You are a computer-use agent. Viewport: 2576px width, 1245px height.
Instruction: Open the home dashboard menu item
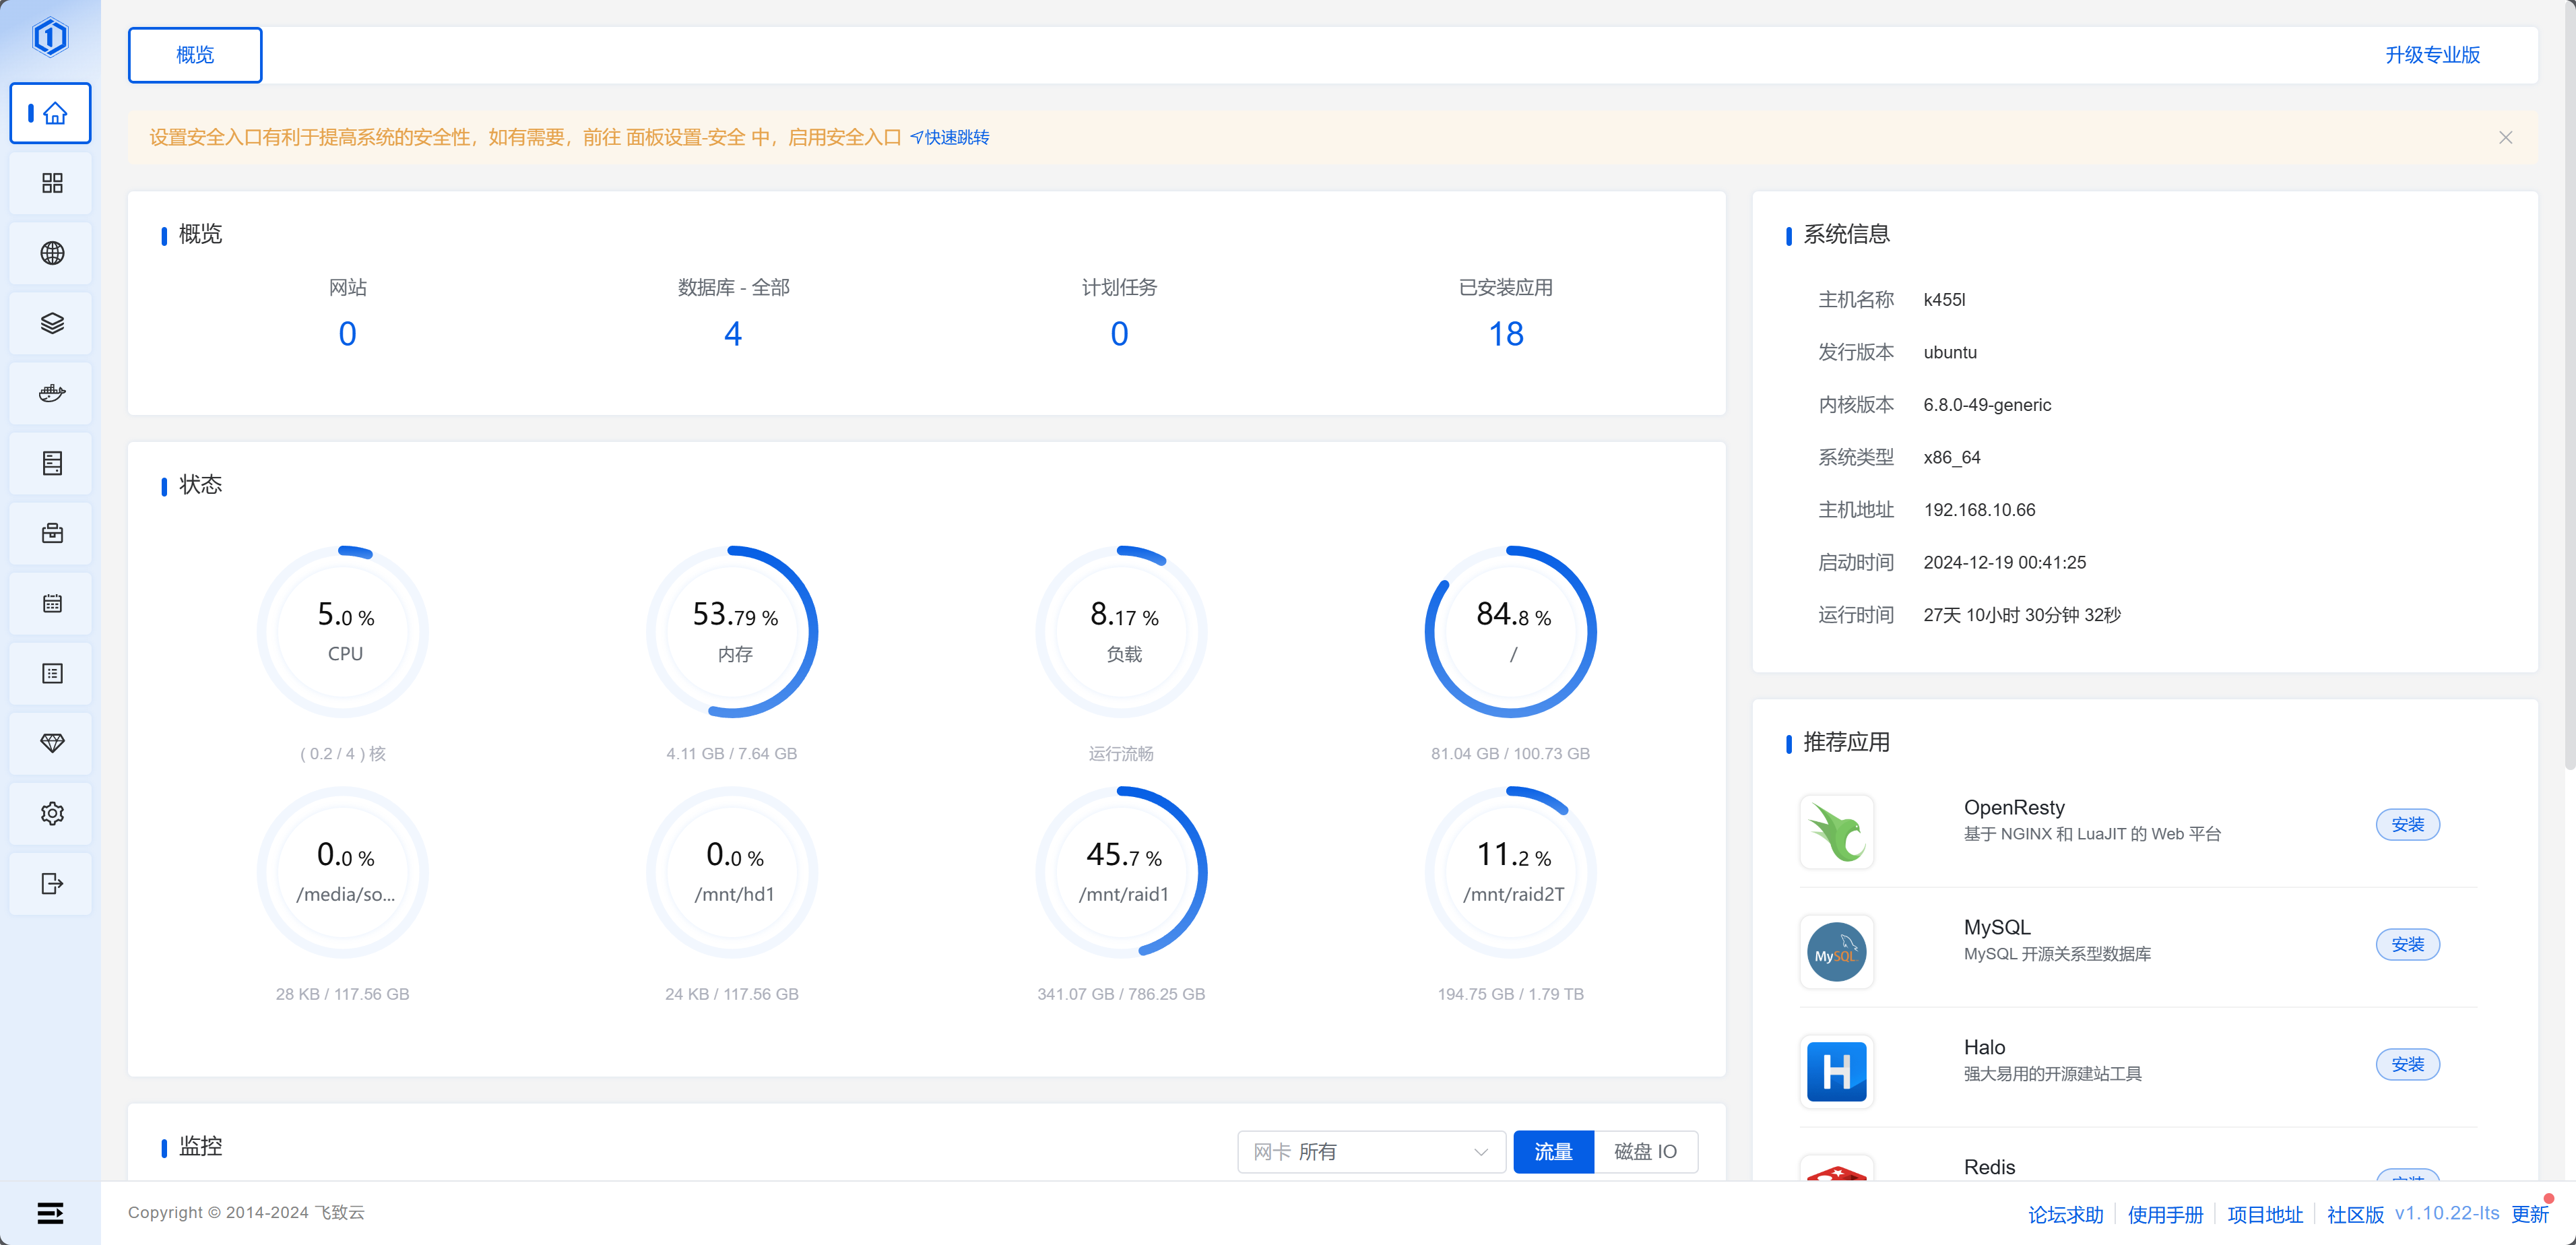click(52, 113)
